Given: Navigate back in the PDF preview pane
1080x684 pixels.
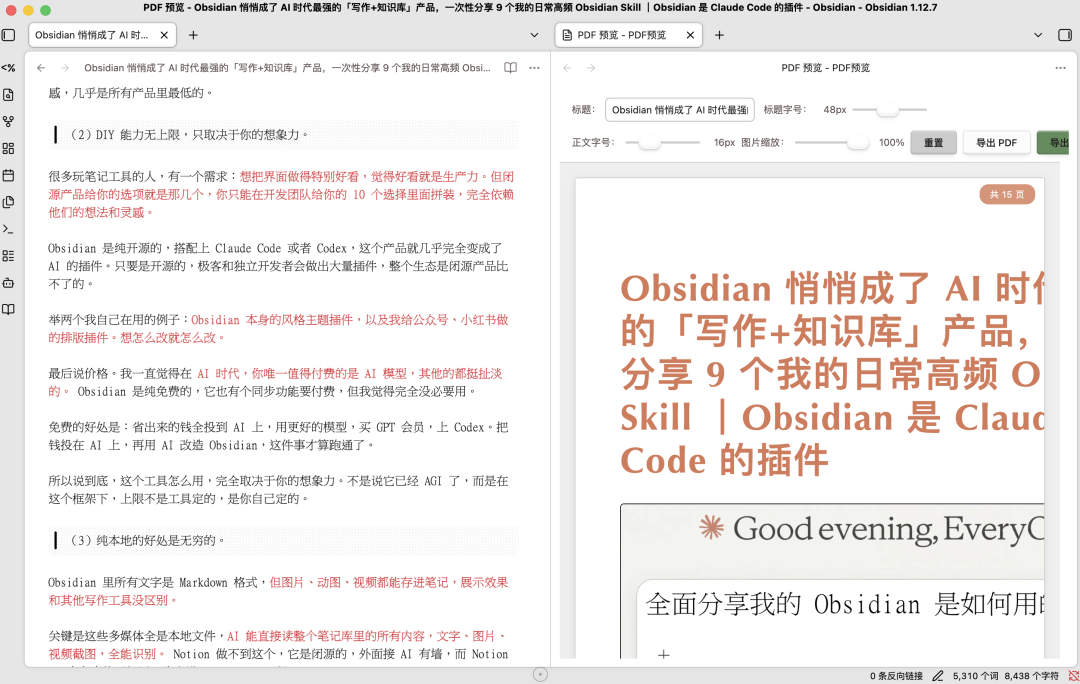Looking at the screenshot, I should click(568, 68).
